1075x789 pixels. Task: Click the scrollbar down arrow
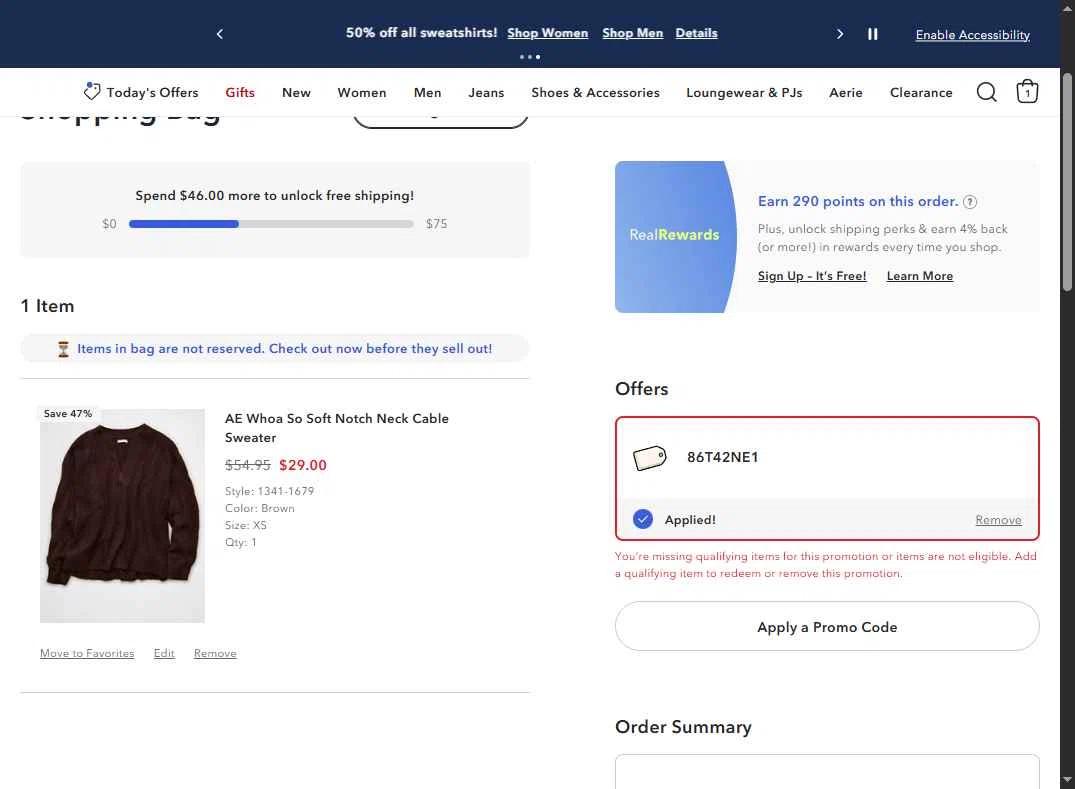(x=1067, y=780)
